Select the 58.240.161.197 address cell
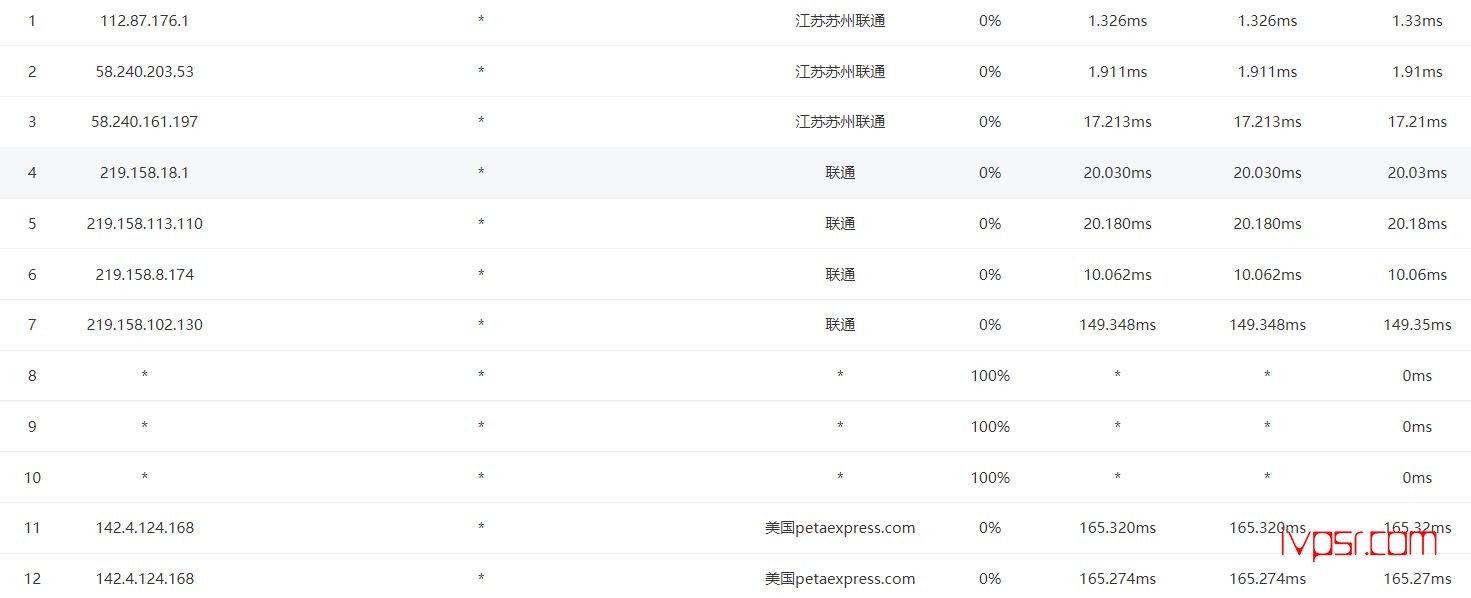Screen dimensions: 1471x598 [144, 121]
